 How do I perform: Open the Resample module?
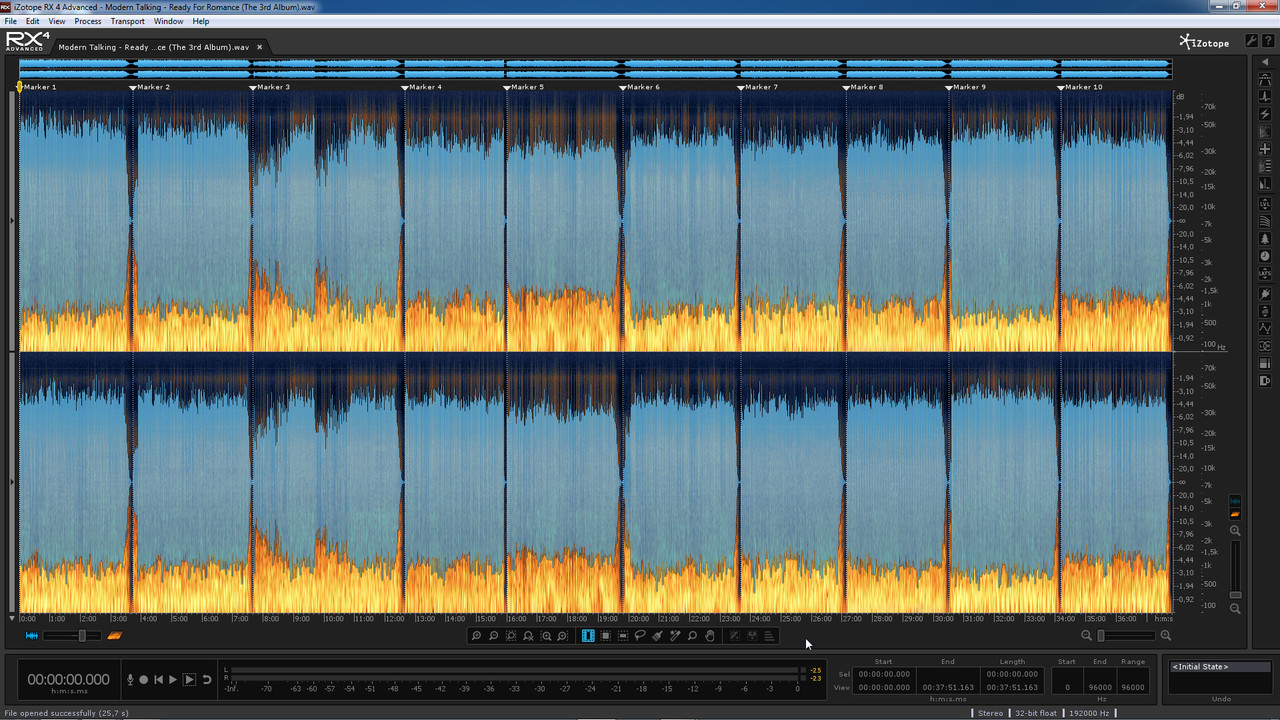click(1265, 362)
